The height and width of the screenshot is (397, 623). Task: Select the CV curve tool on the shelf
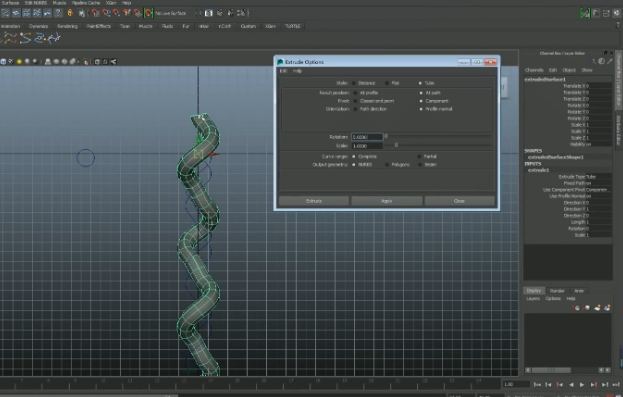pos(10,38)
